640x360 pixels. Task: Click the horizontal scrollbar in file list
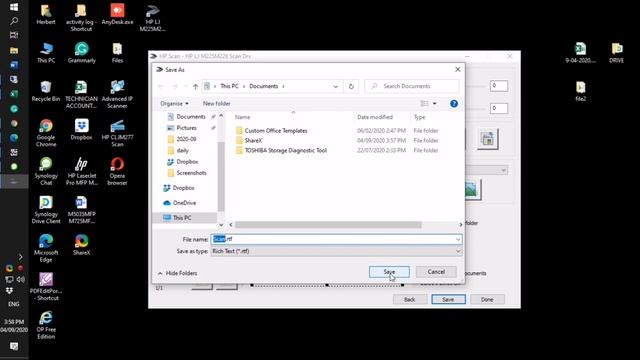tap(328, 225)
